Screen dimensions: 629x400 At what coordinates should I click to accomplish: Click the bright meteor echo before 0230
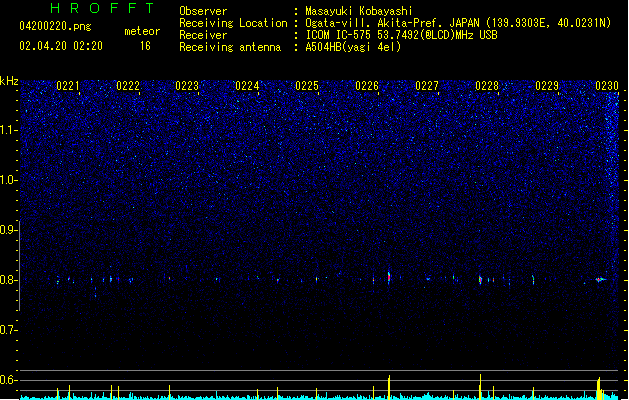(600, 279)
